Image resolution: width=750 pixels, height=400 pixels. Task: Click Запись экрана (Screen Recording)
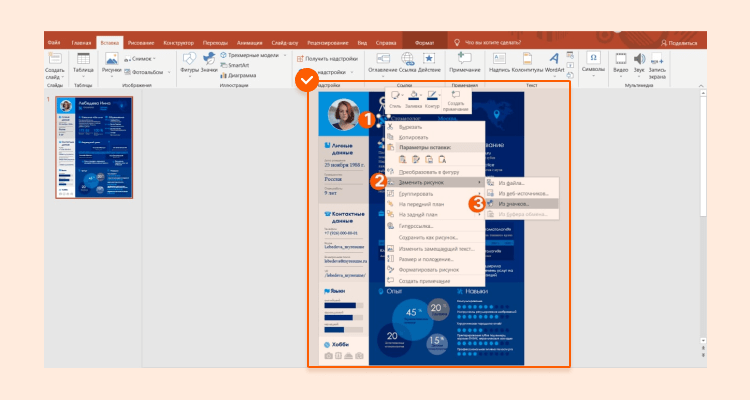pyautogui.click(x=657, y=65)
